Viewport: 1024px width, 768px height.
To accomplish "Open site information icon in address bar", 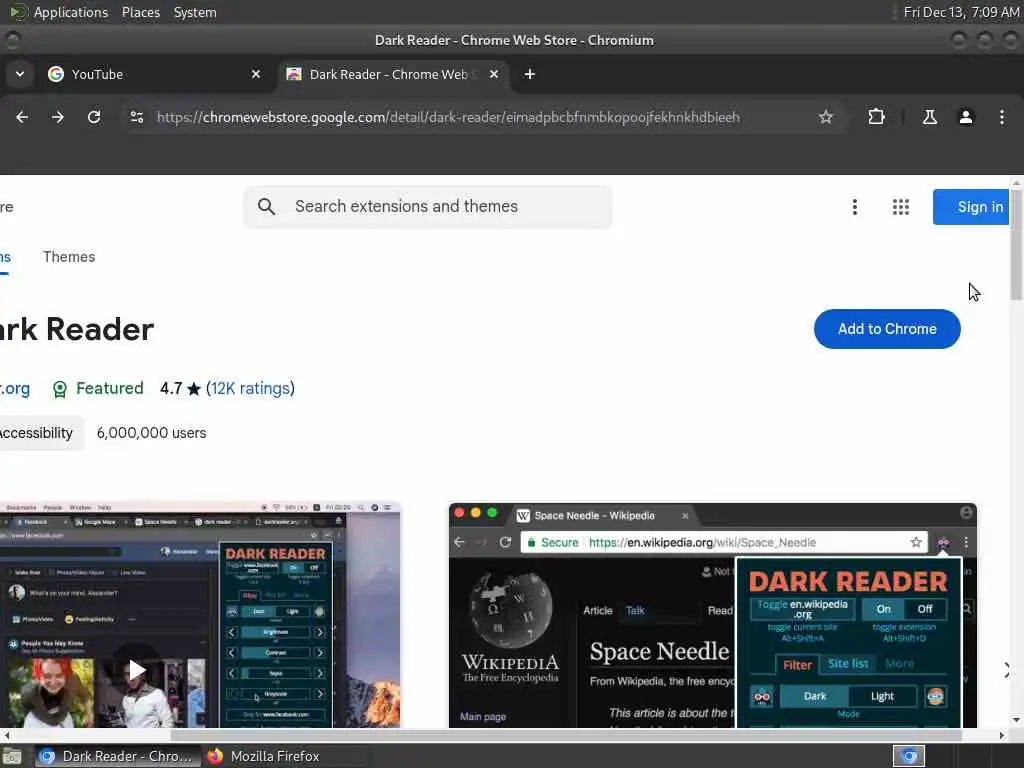I will (x=136, y=117).
